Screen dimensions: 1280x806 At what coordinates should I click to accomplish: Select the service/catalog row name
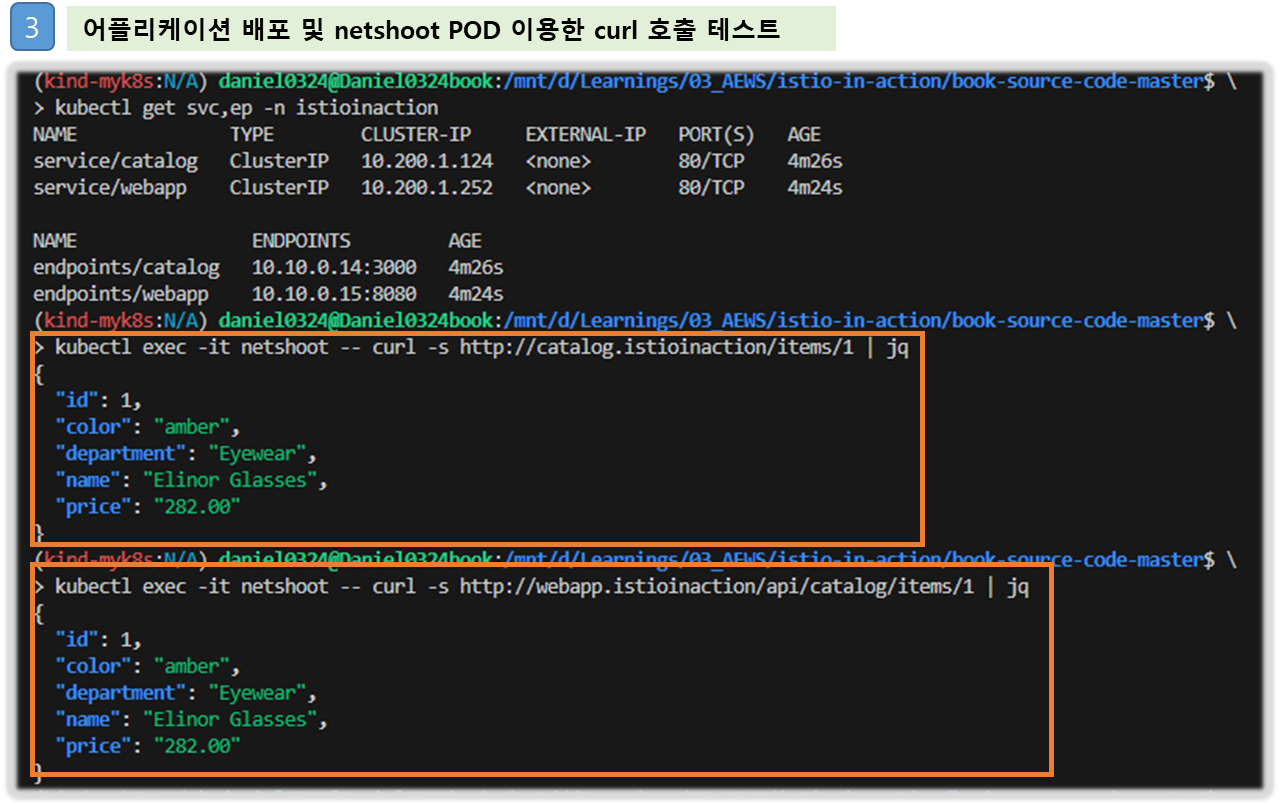[115, 161]
